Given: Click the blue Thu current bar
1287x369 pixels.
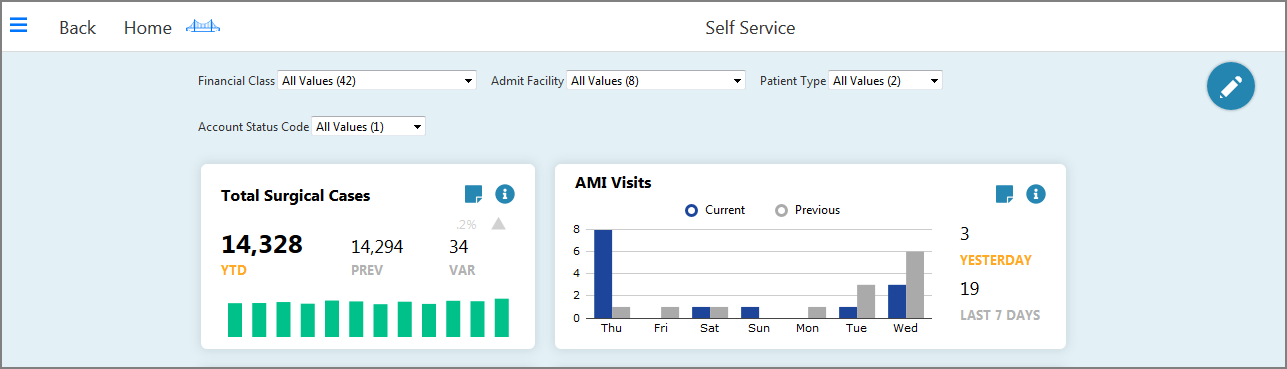Looking at the screenshot, I should tap(603, 274).
